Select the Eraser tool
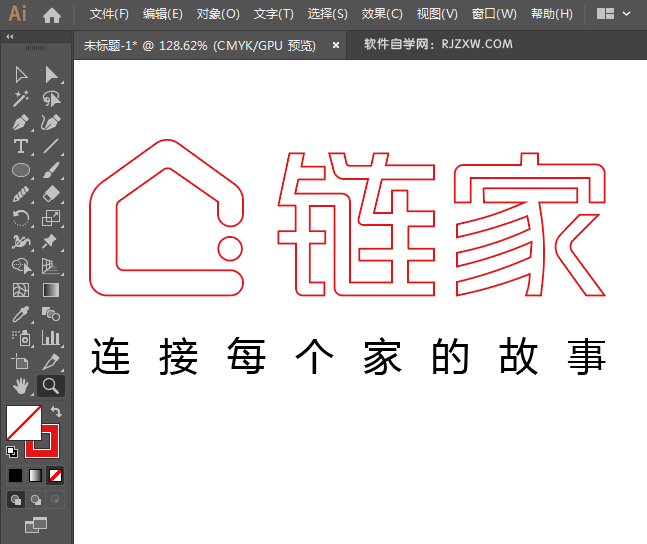This screenshot has width=647, height=544. [x=51, y=194]
